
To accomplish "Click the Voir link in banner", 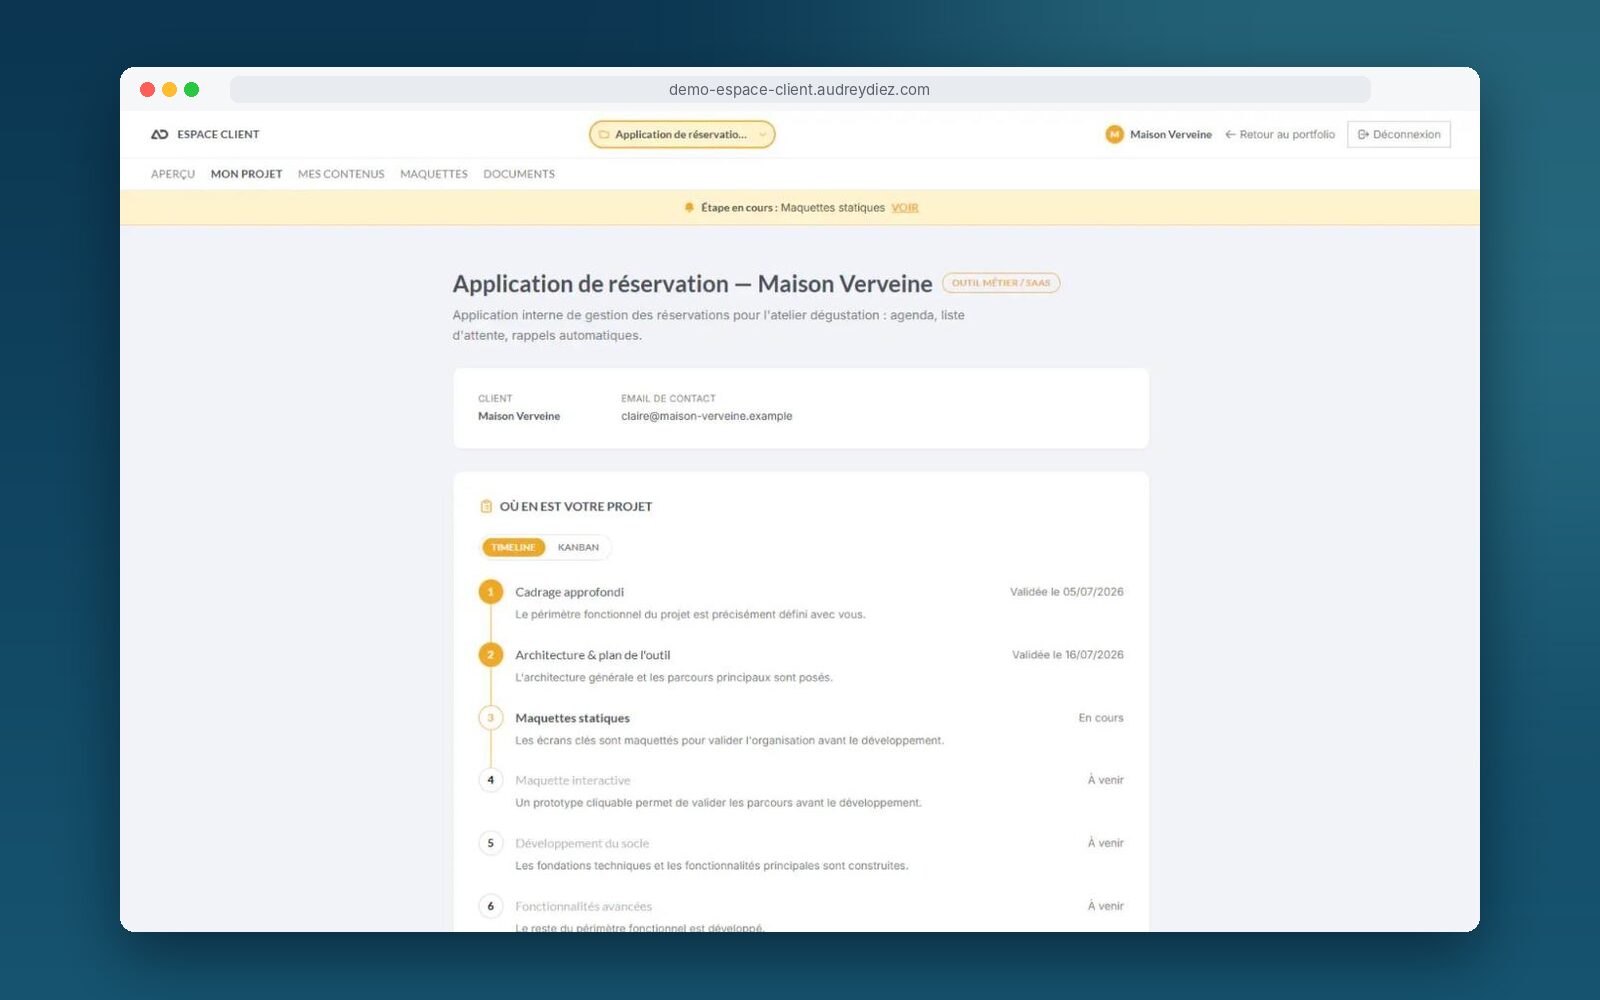I will [x=905, y=208].
